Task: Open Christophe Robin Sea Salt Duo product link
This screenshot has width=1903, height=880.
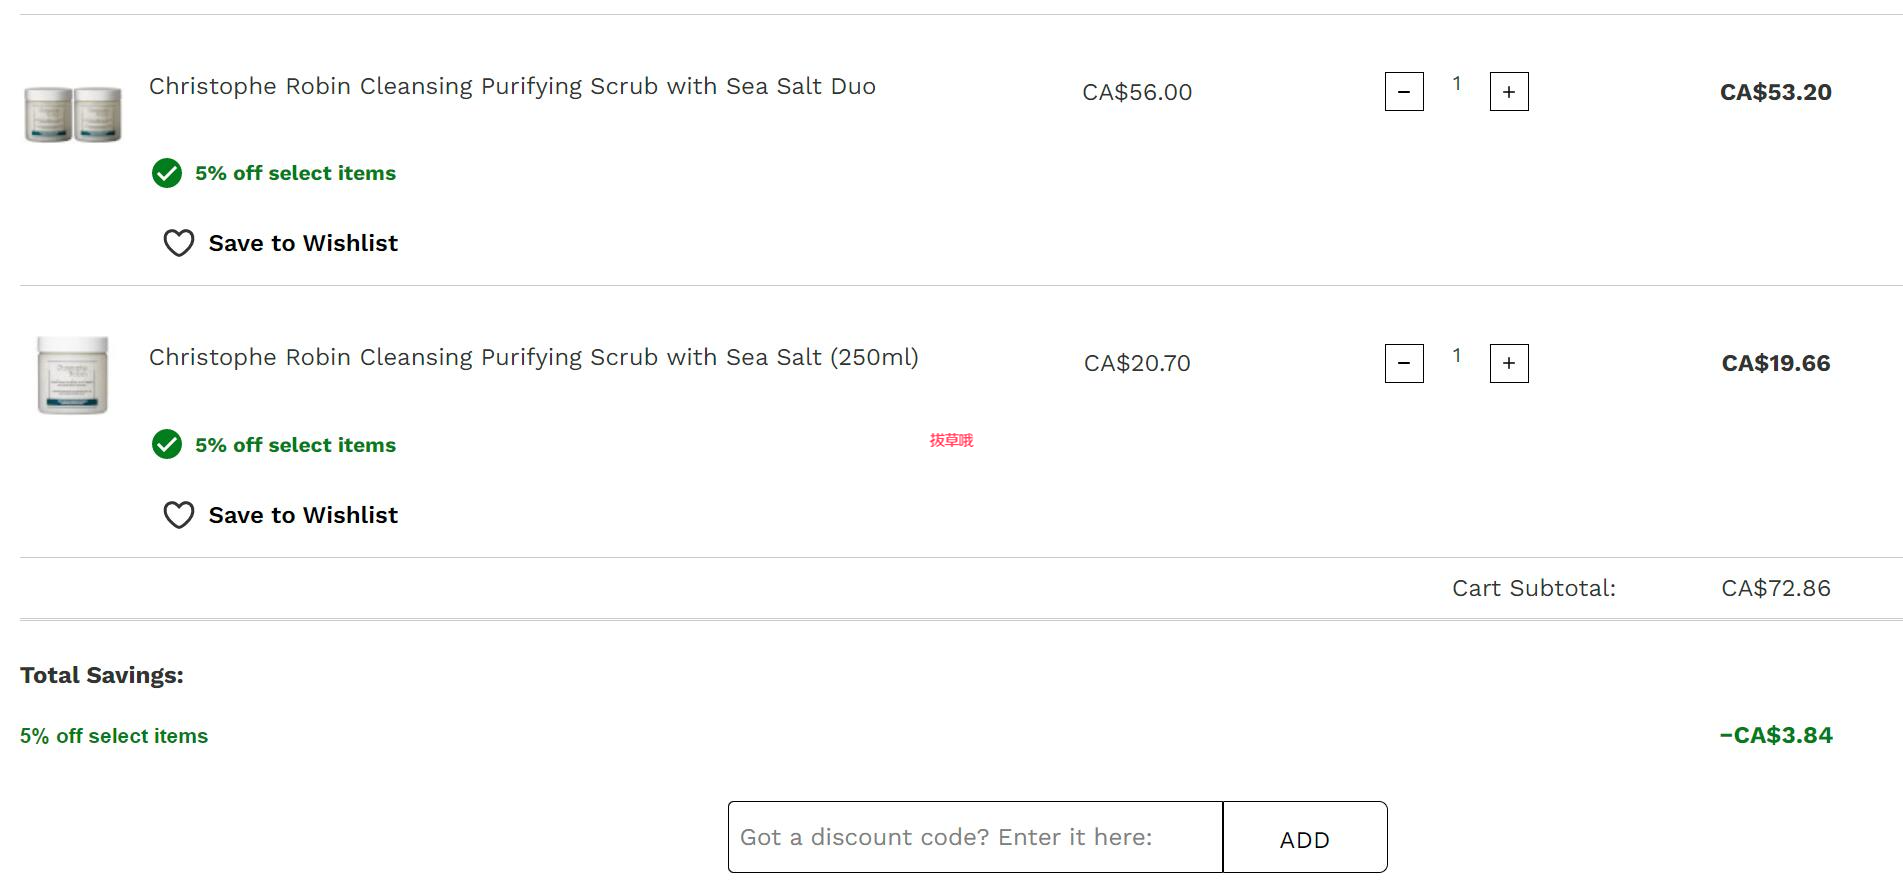Action: pyautogui.click(x=512, y=86)
